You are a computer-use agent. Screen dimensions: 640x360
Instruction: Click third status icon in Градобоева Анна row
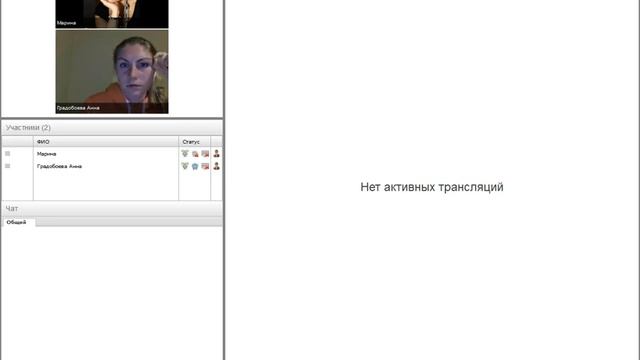tap(205, 166)
